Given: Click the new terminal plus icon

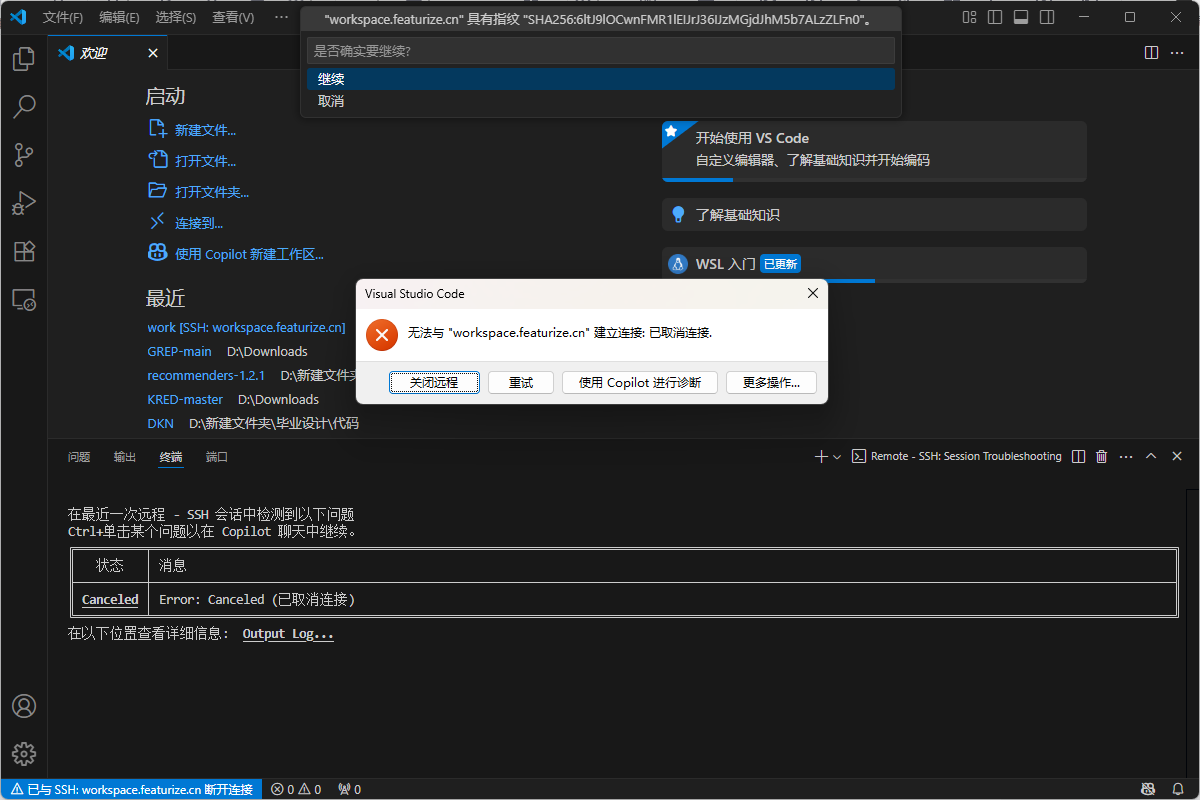Looking at the screenshot, I should pyautogui.click(x=821, y=456).
